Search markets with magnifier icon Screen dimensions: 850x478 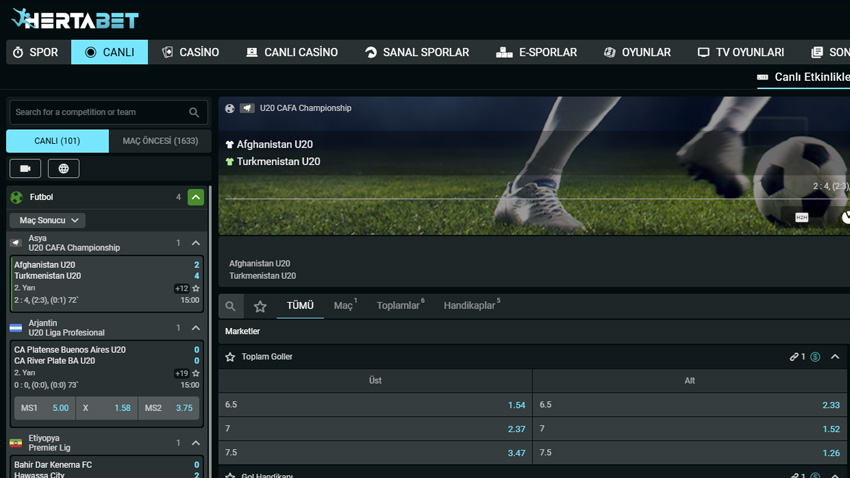(x=230, y=306)
